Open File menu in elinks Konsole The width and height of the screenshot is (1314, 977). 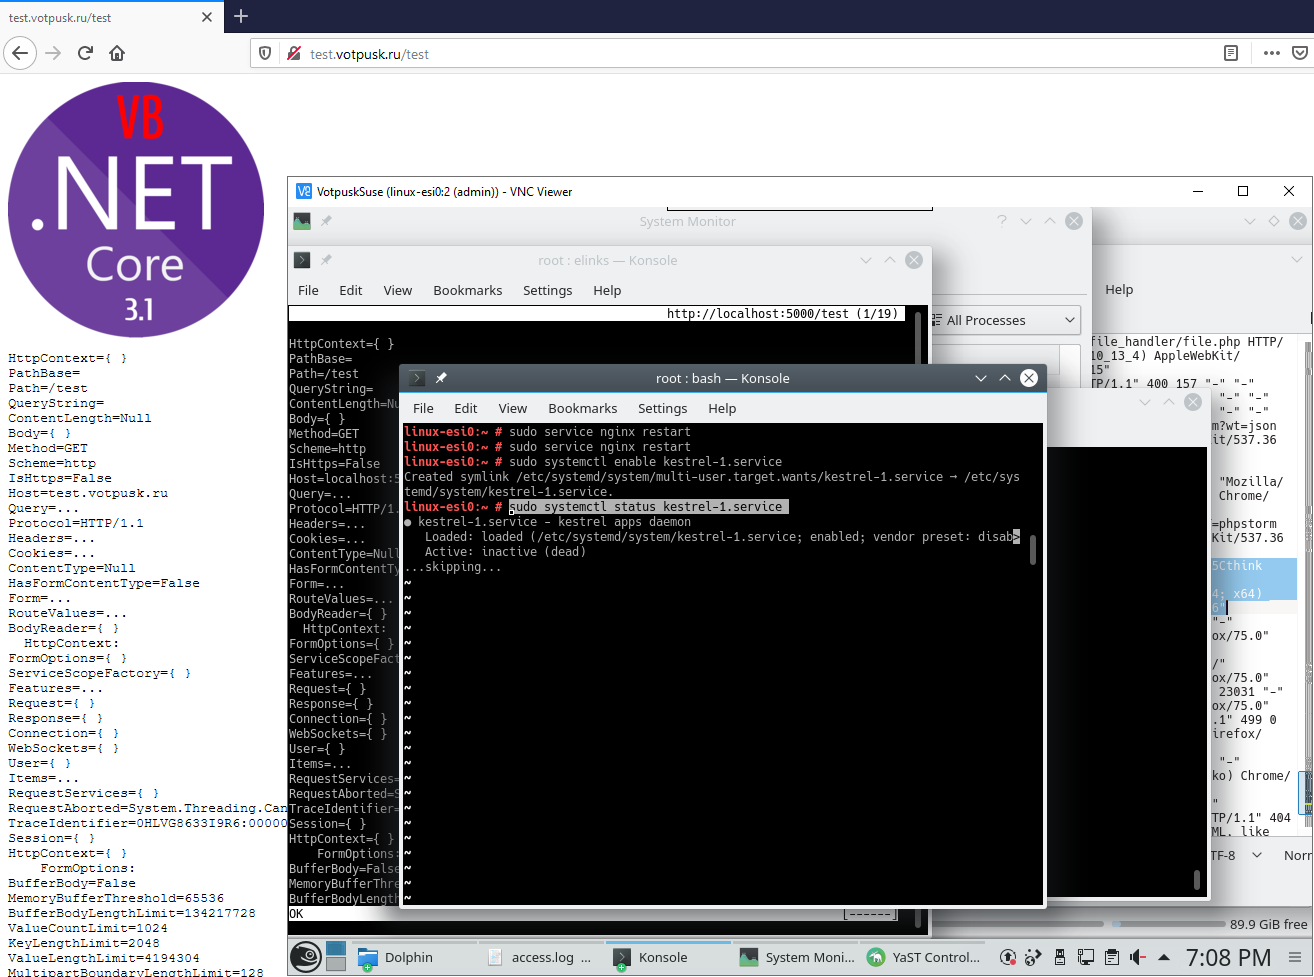308,290
